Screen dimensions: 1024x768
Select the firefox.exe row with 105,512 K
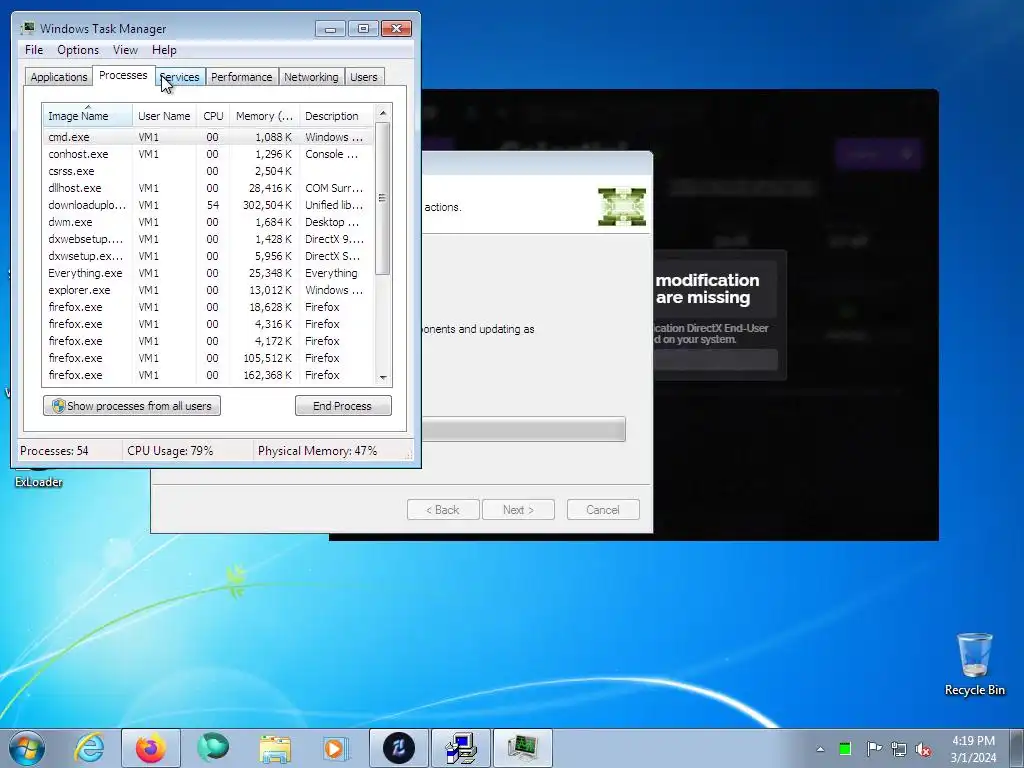point(208,358)
